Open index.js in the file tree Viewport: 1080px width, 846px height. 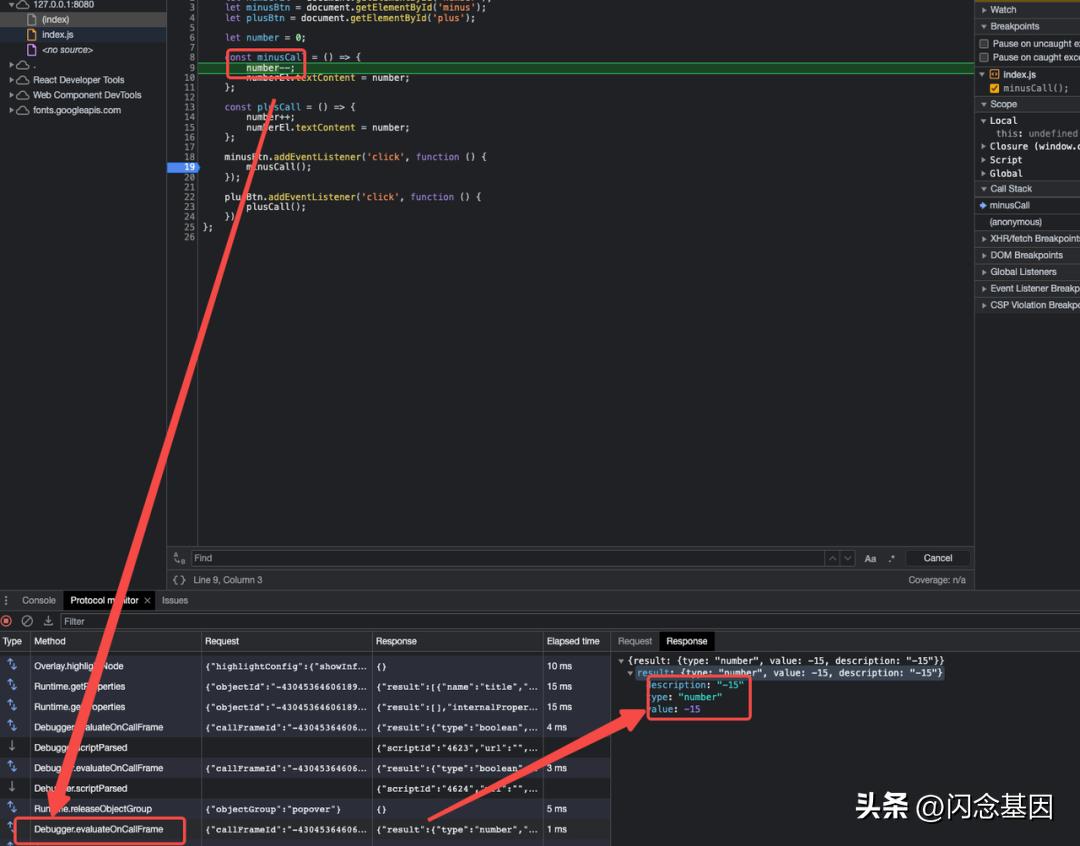tap(58, 34)
